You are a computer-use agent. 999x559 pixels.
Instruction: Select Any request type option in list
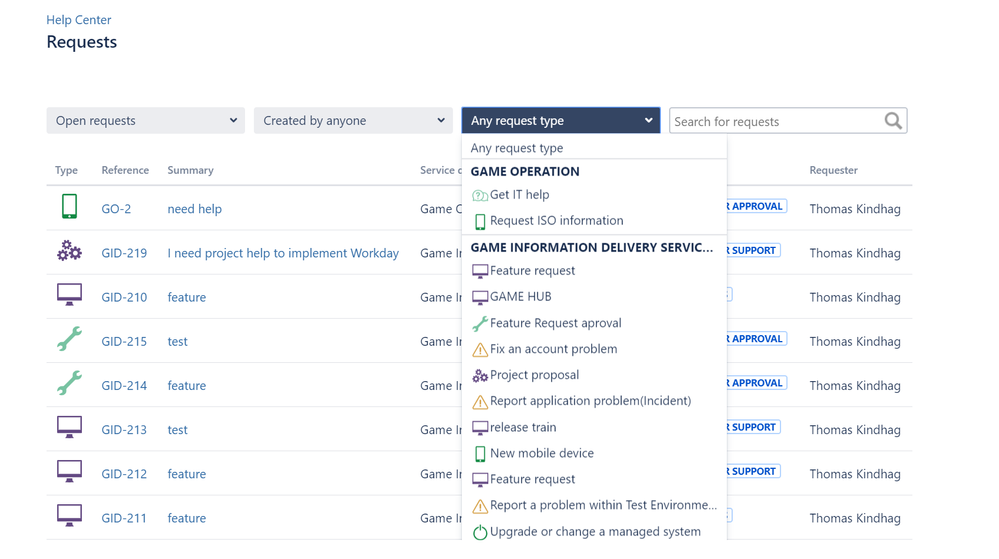594,148
